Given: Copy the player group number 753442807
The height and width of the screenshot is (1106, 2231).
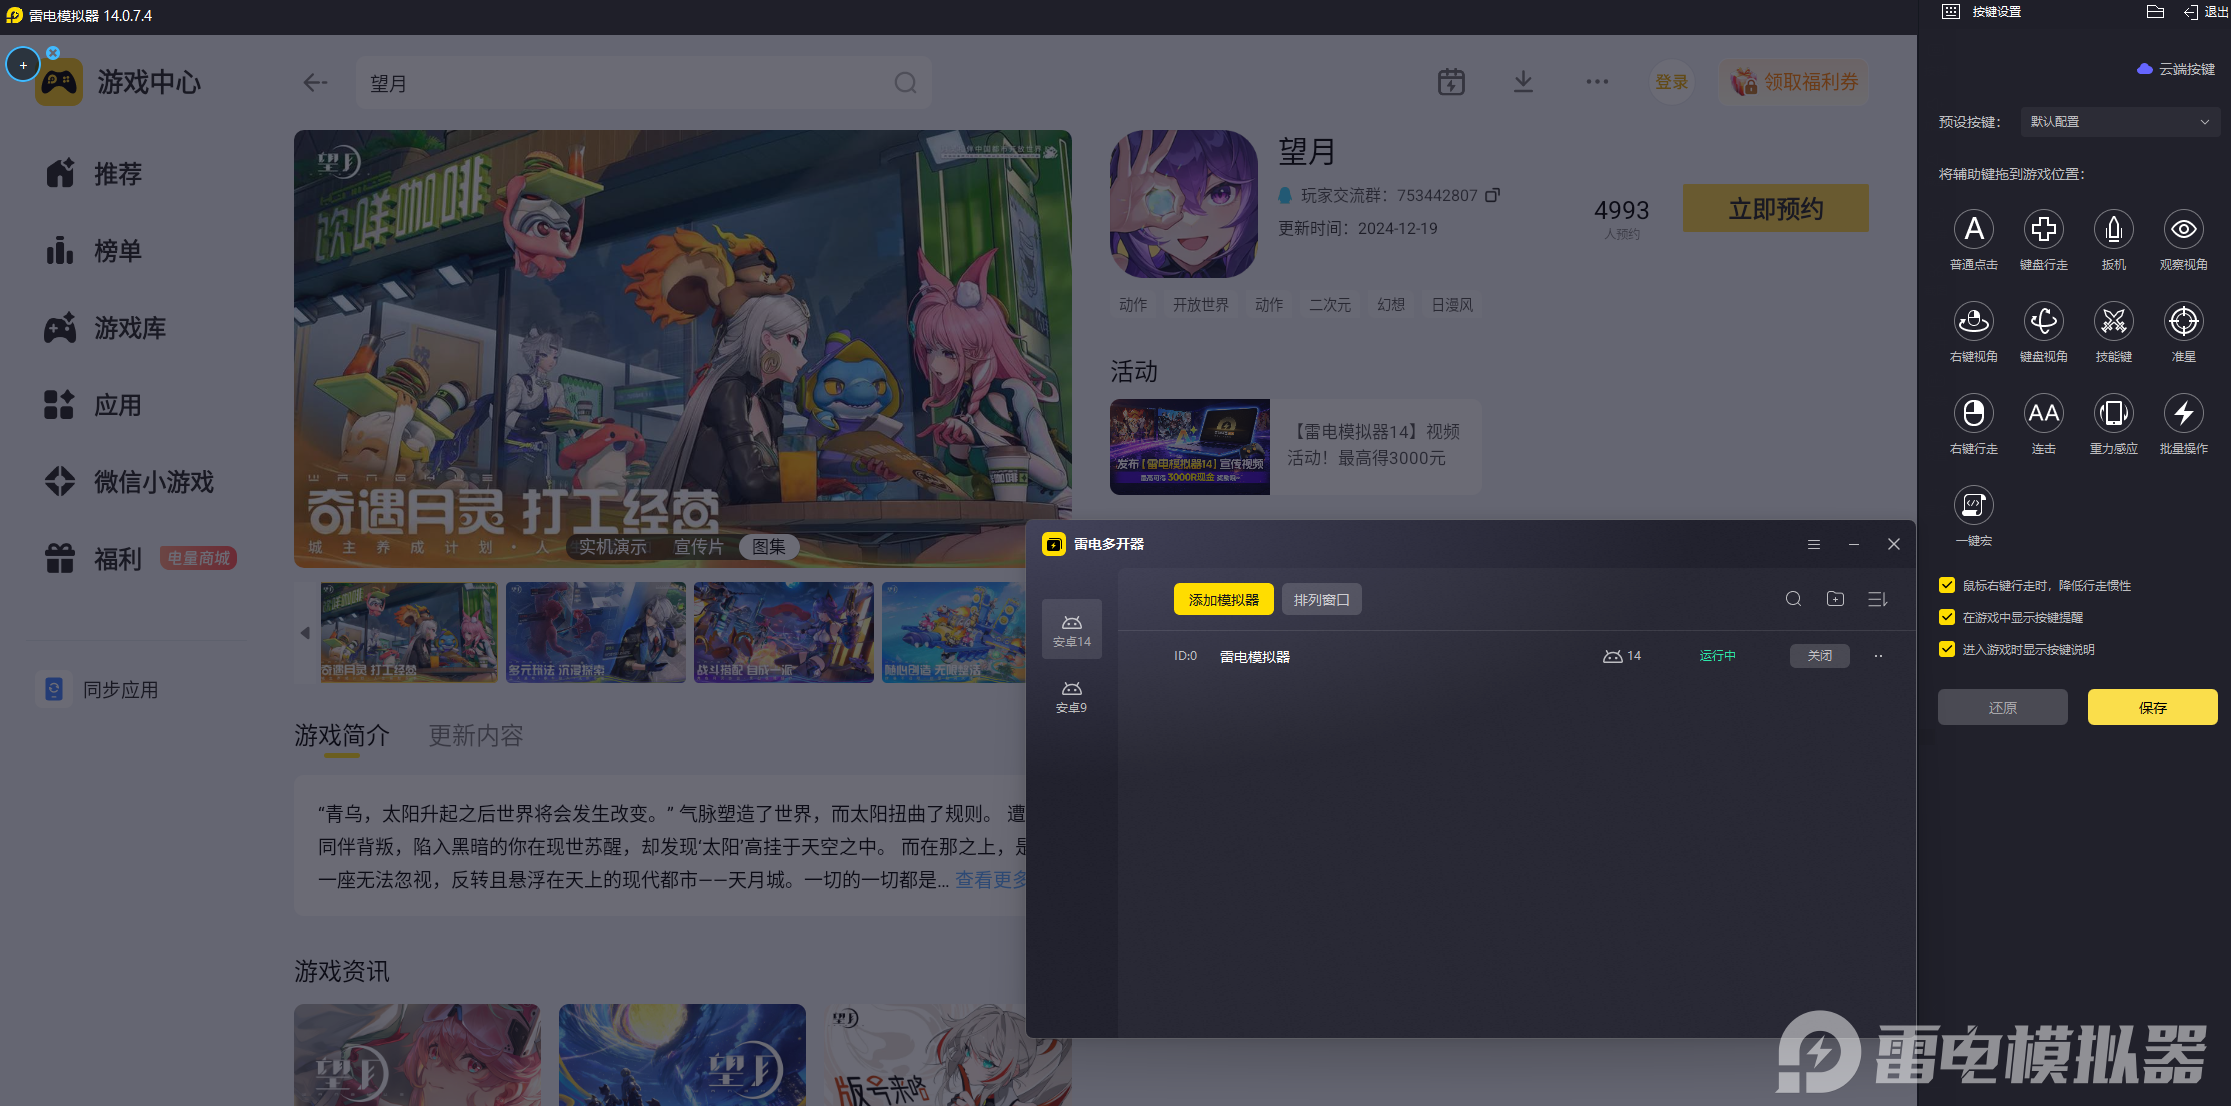Looking at the screenshot, I should [x=1492, y=195].
